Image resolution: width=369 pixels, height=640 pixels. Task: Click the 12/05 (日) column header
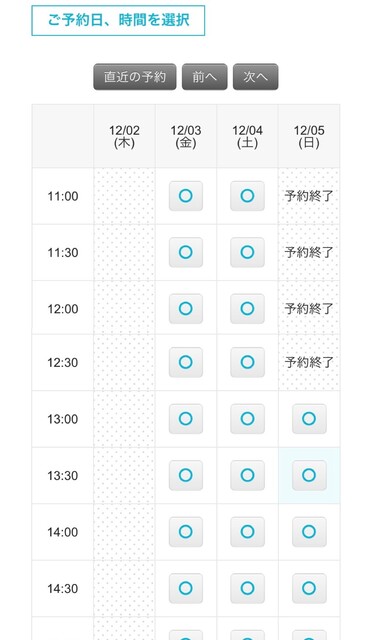click(309, 136)
